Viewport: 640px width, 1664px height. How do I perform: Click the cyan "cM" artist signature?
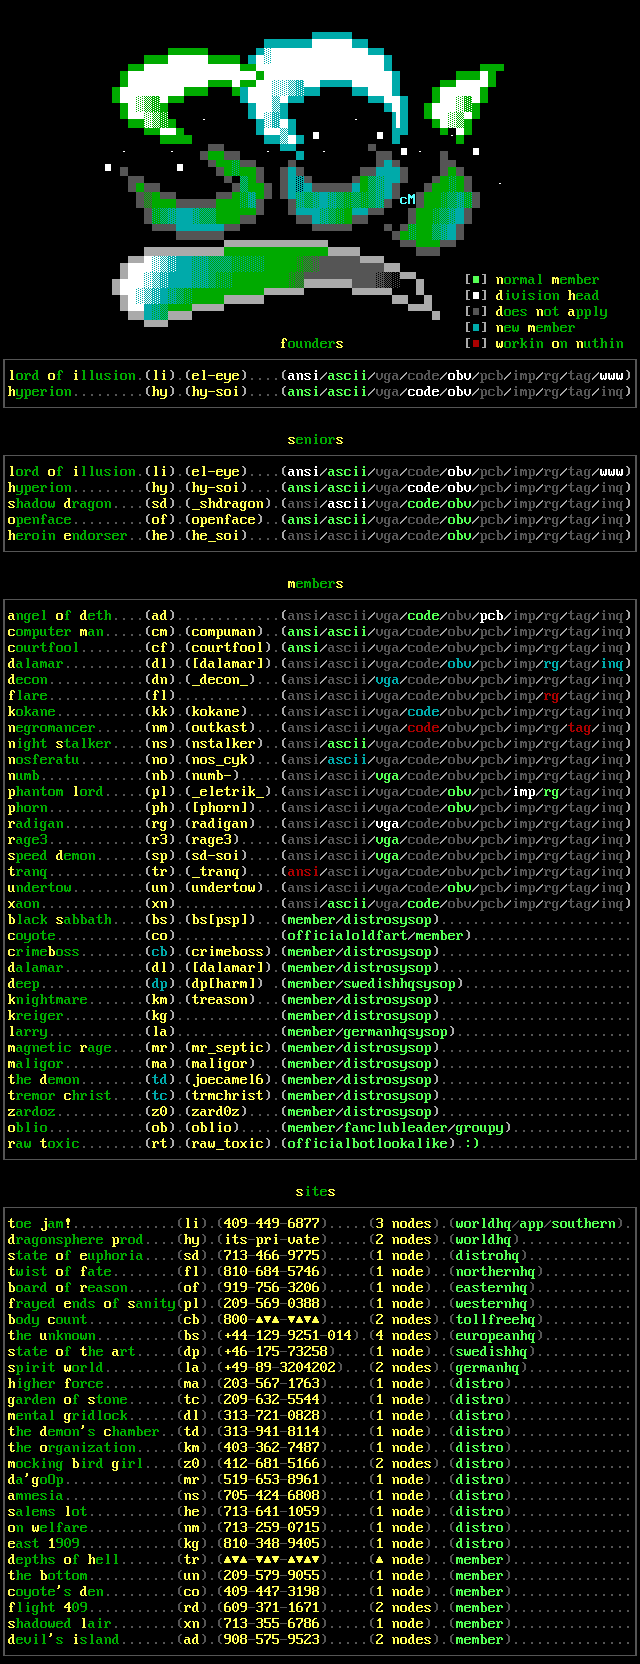pyautogui.click(x=407, y=200)
